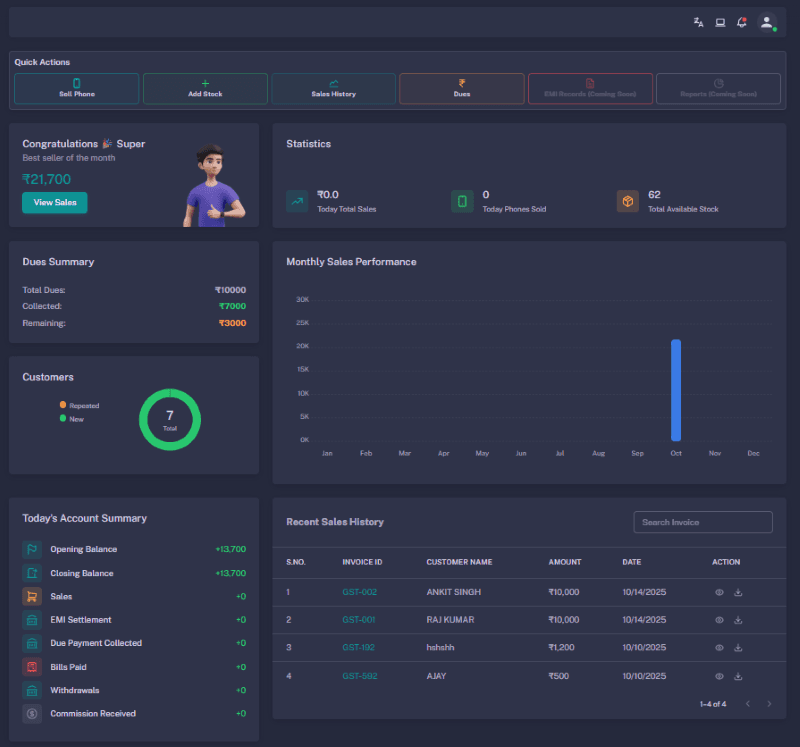Image resolution: width=800 pixels, height=747 pixels.
Task: Open the user profile avatar menu
Action: [766, 23]
